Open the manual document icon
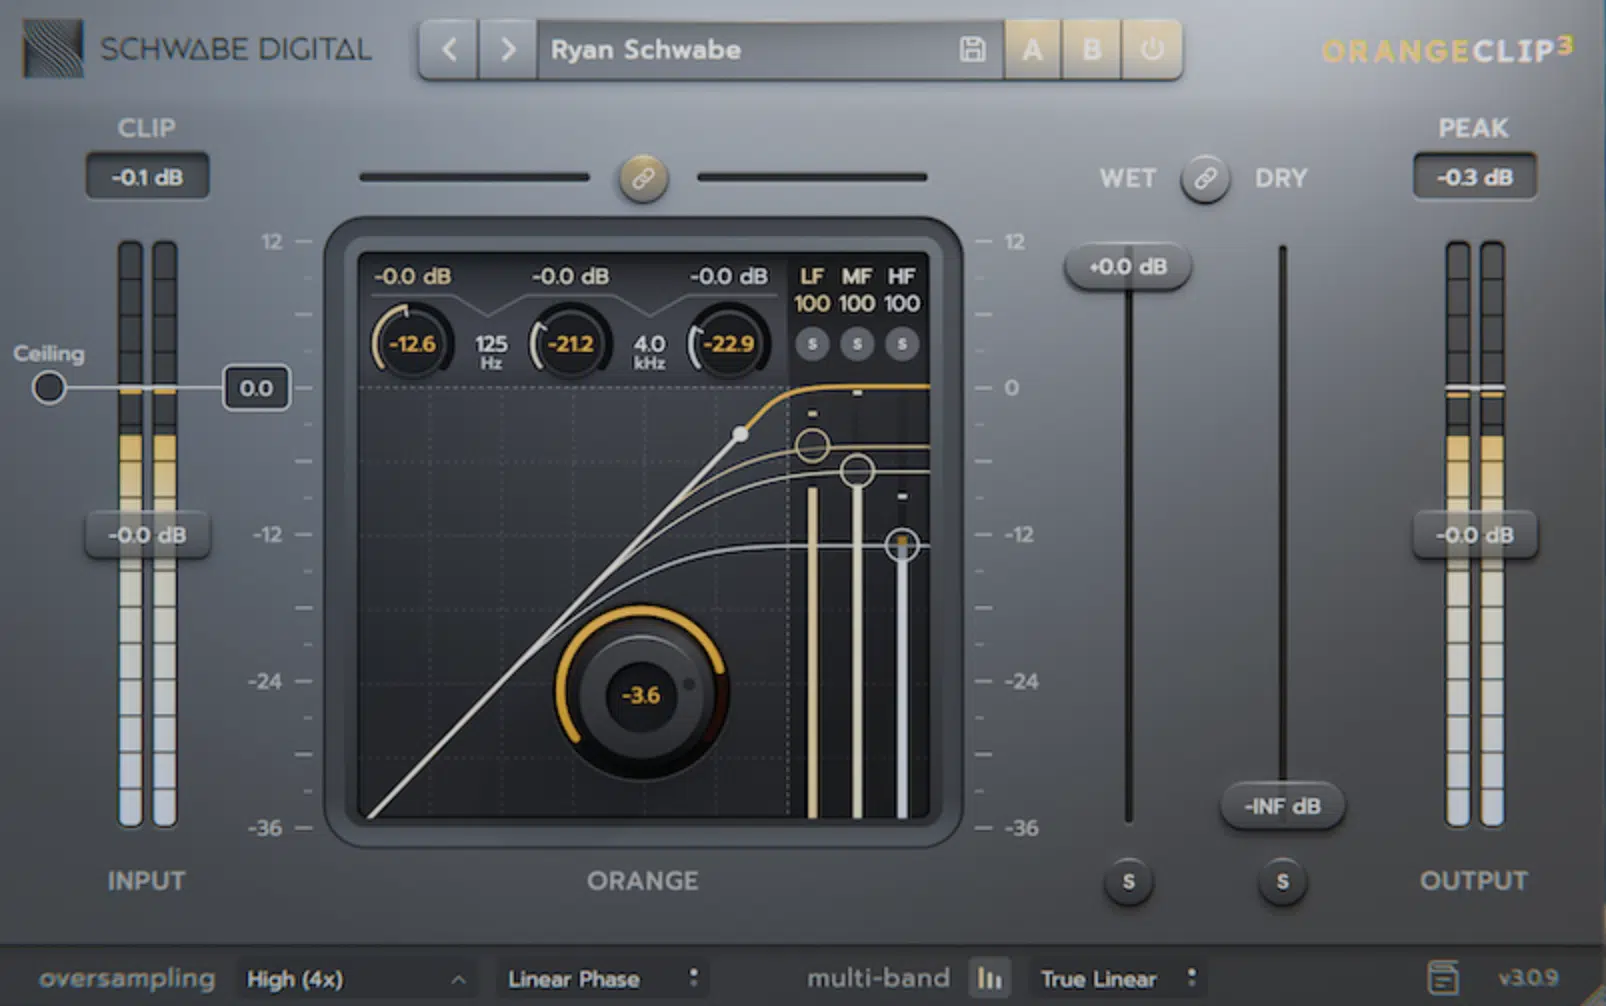Image resolution: width=1606 pixels, height=1006 pixels. 1442,977
